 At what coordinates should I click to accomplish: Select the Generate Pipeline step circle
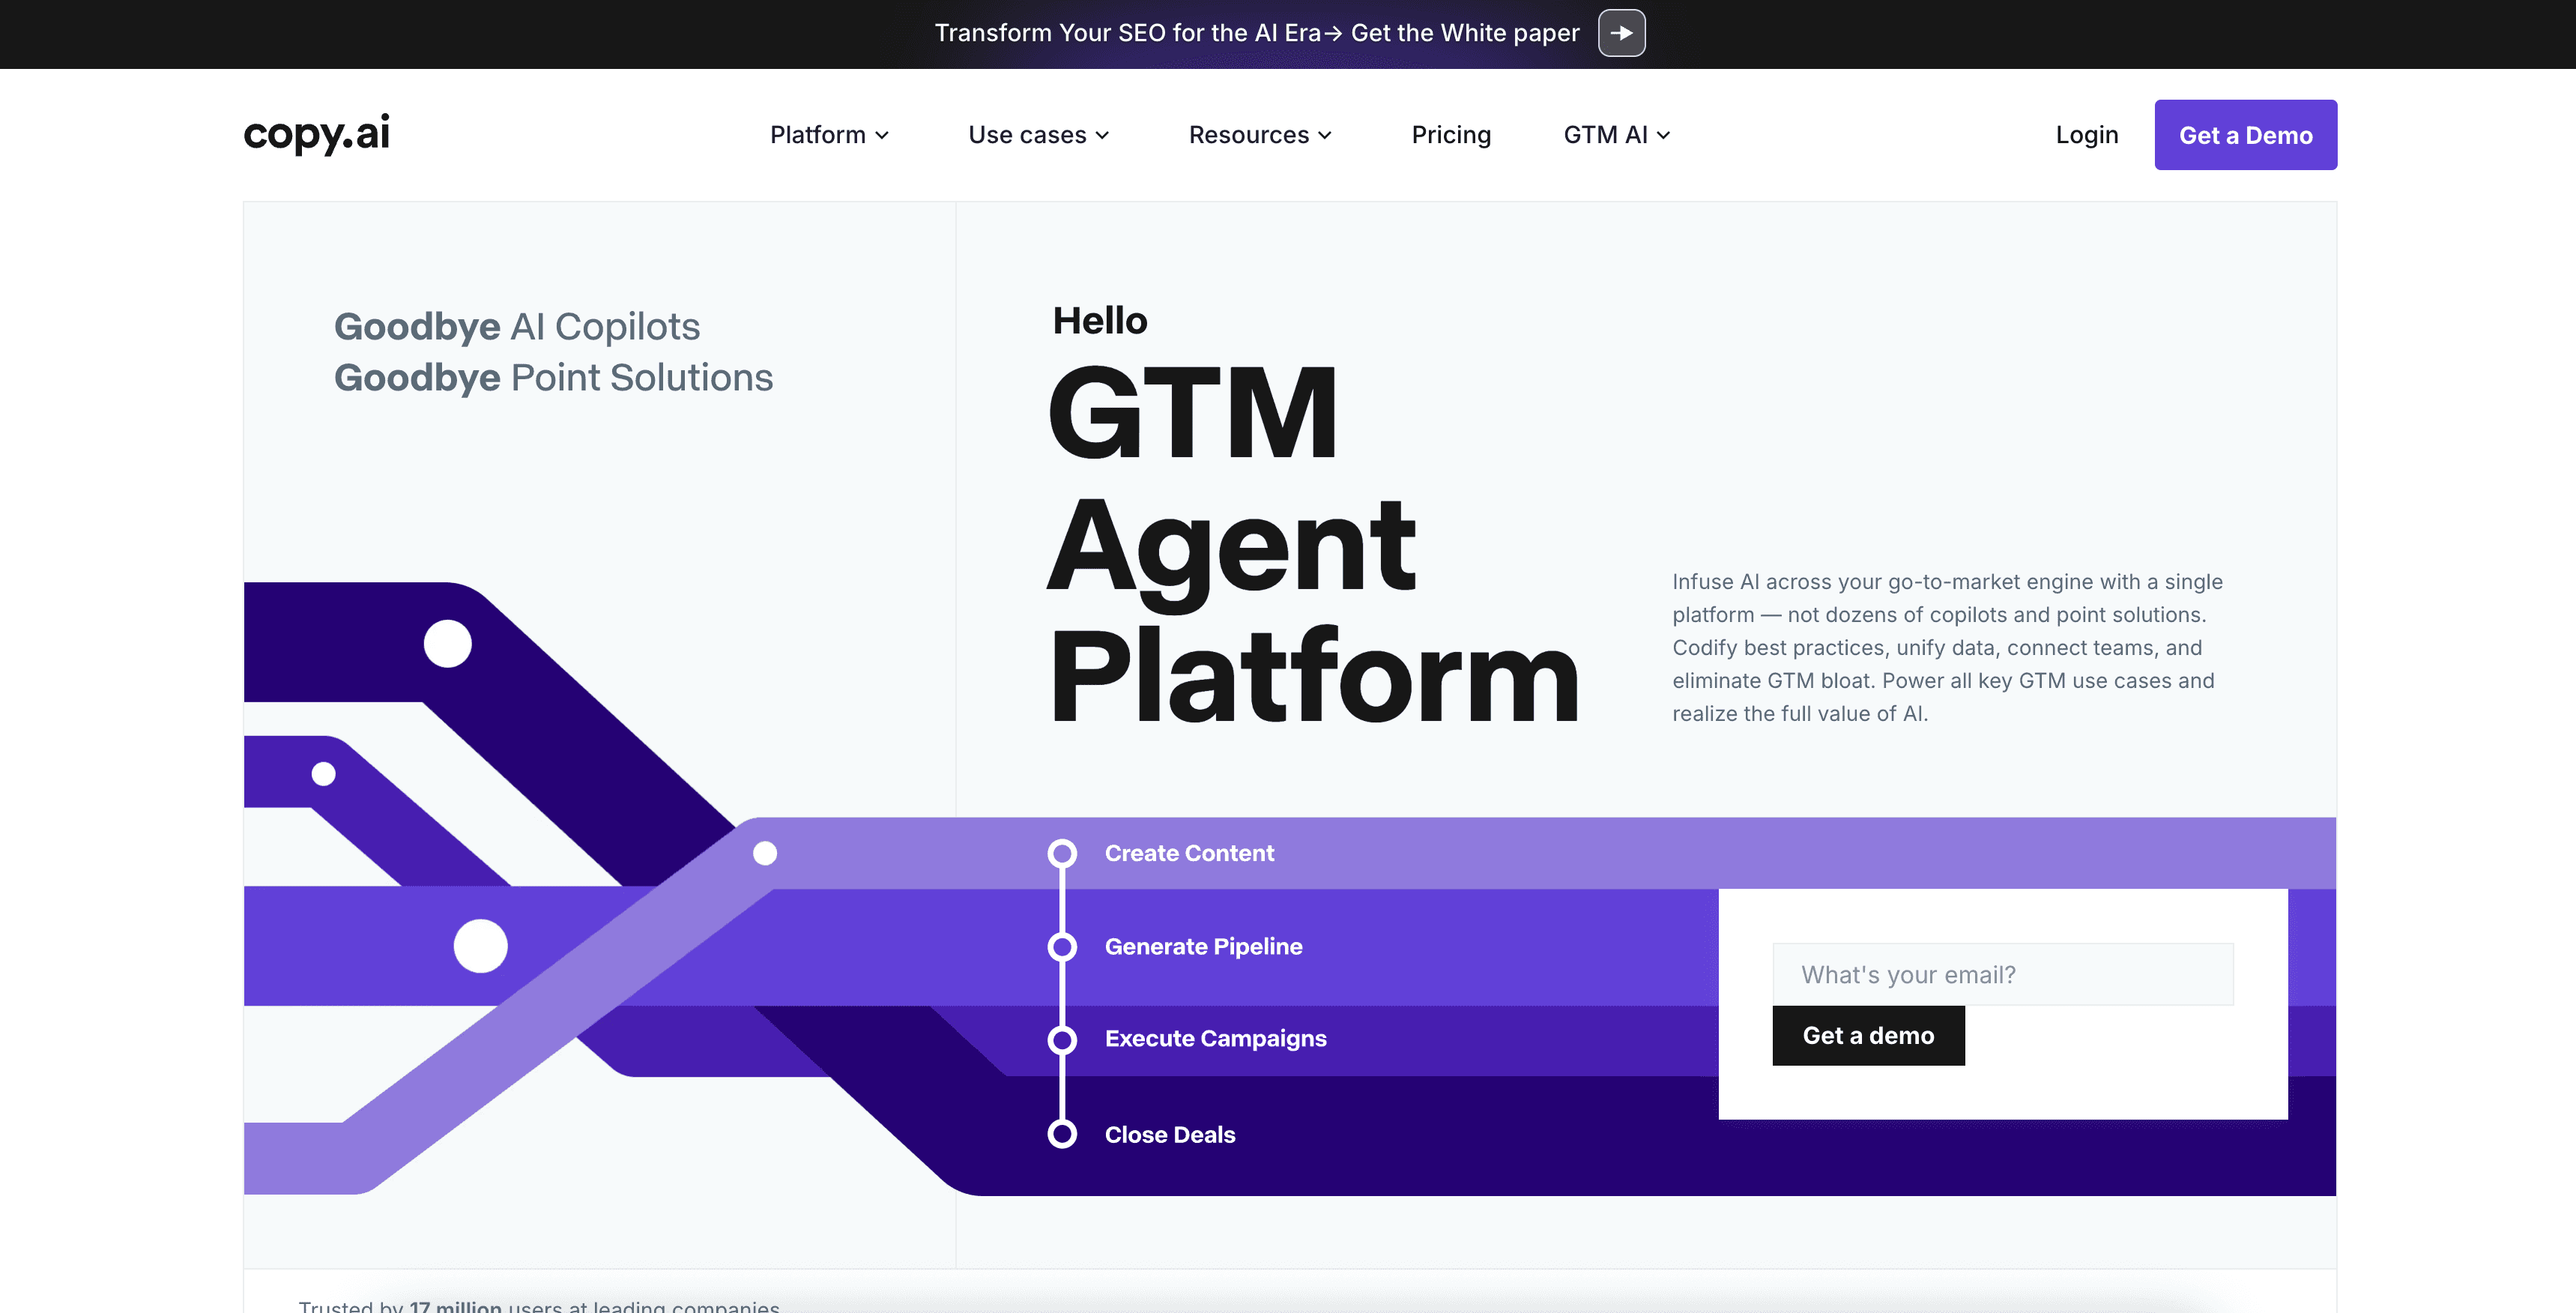tap(1062, 946)
